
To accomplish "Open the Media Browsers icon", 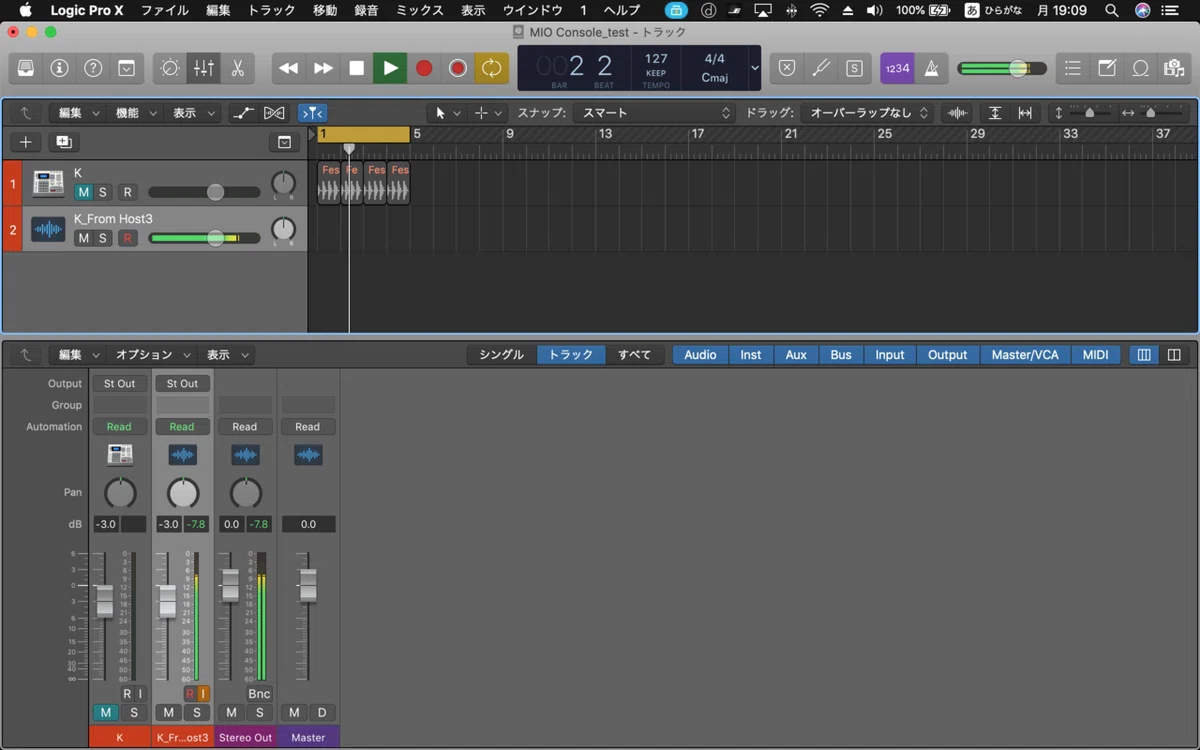I will (1174, 68).
